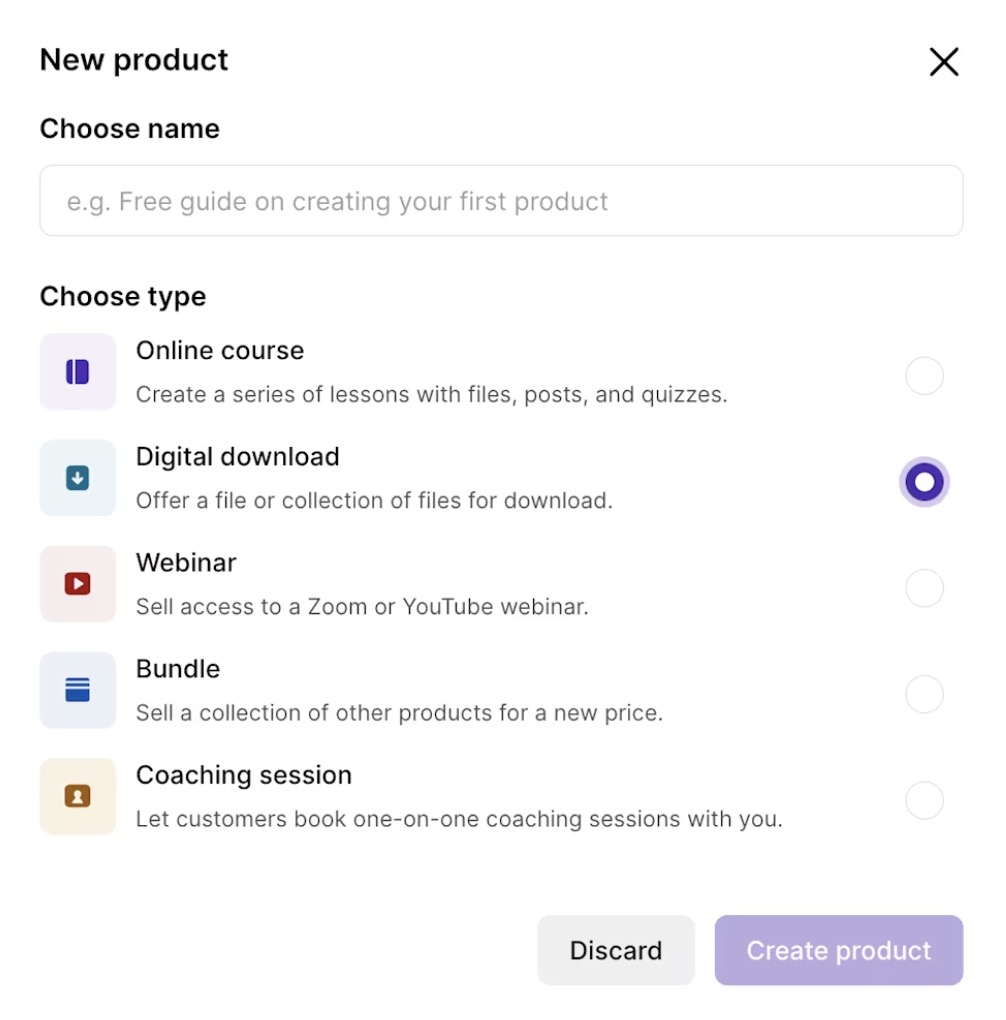Click the product name input field
The height and width of the screenshot is (1020, 1006).
(500, 200)
